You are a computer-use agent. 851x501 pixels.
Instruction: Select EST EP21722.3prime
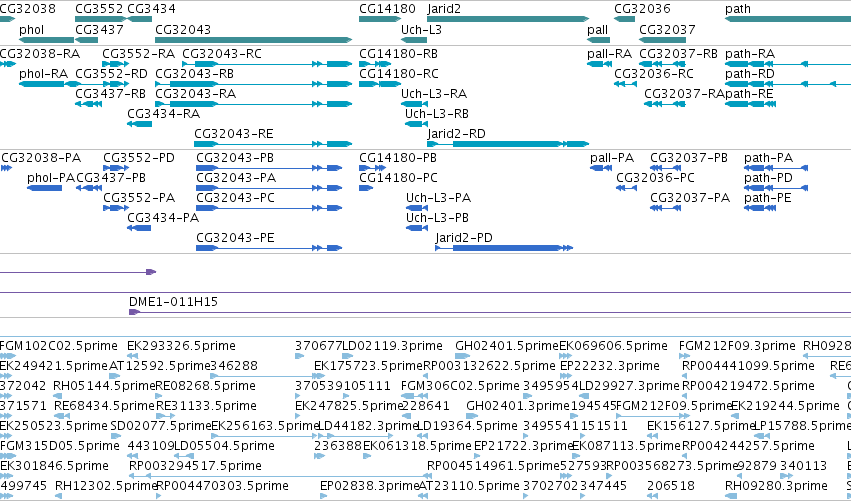(524, 446)
